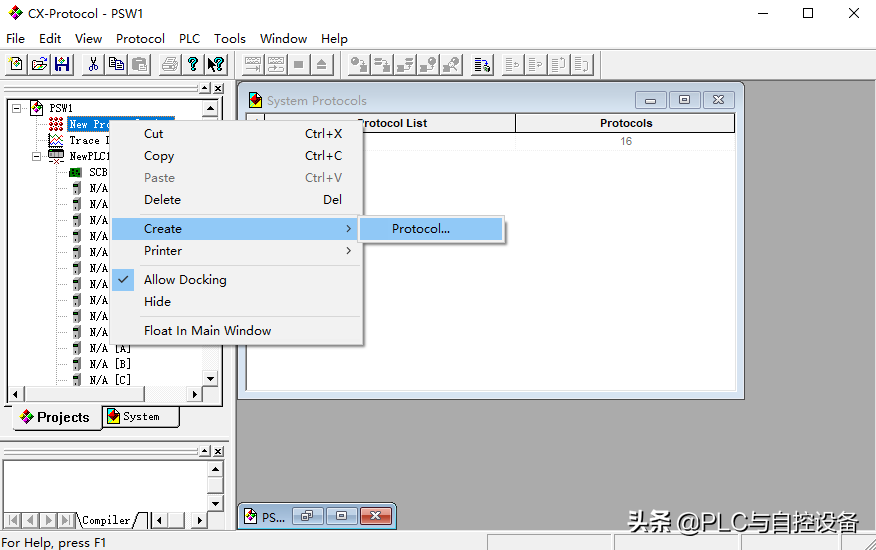Click the Copy toolbar icon

pyautogui.click(x=116, y=64)
